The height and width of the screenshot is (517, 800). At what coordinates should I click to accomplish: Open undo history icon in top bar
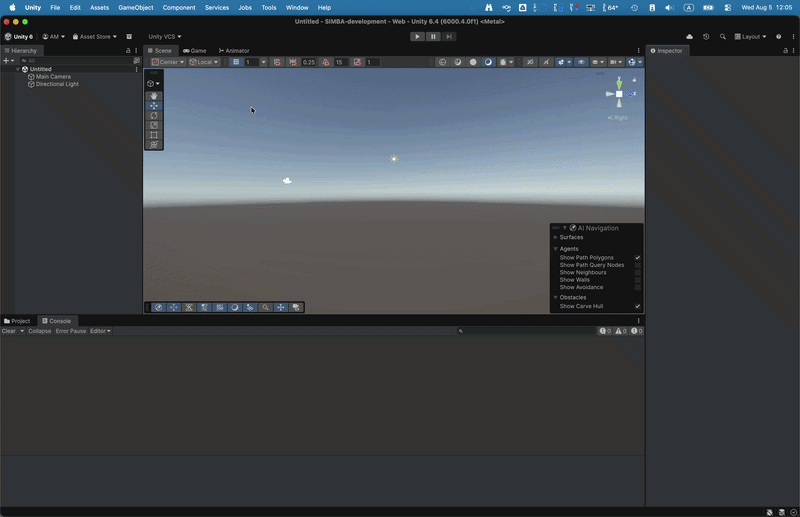pyautogui.click(x=706, y=37)
